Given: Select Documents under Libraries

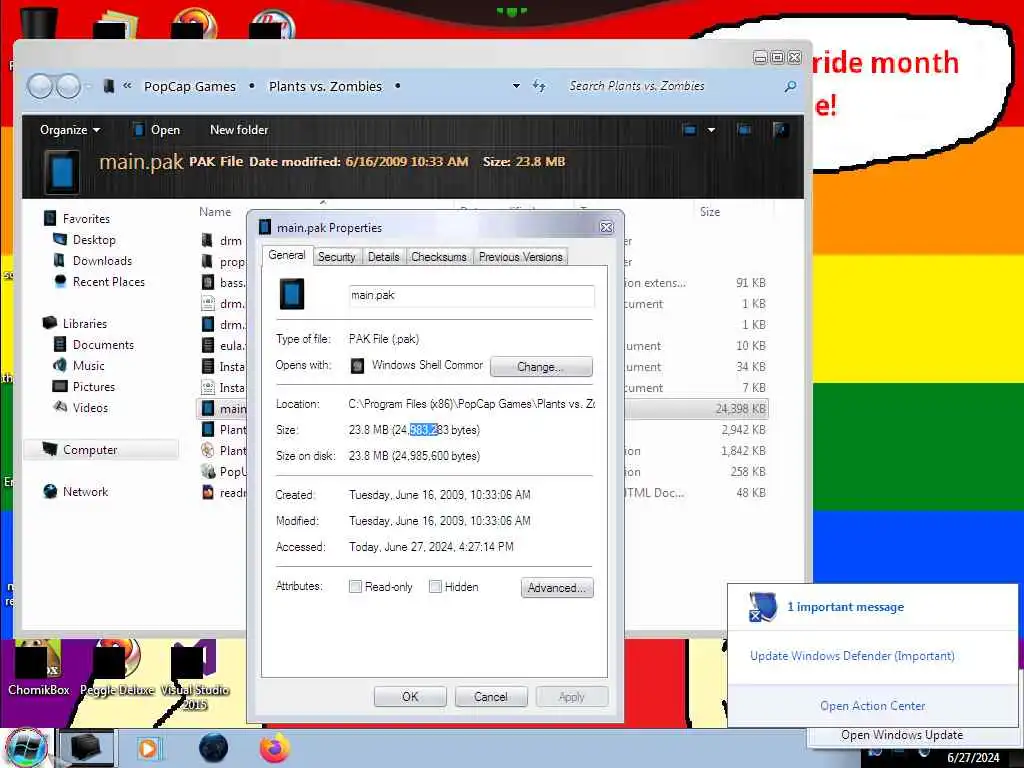Looking at the screenshot, I should (x=103, y=344).
